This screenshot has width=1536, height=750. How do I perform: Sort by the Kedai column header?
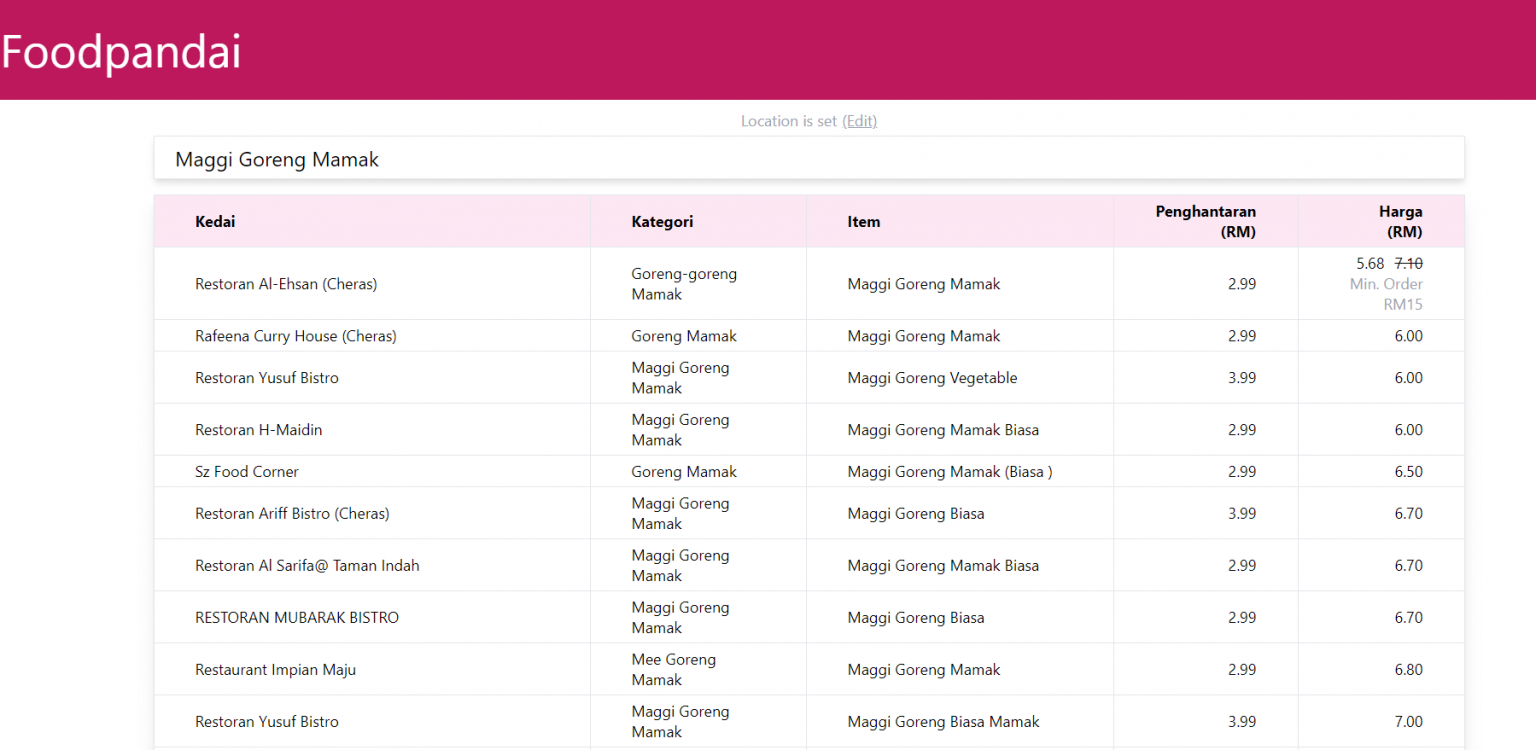coord(215,221)
